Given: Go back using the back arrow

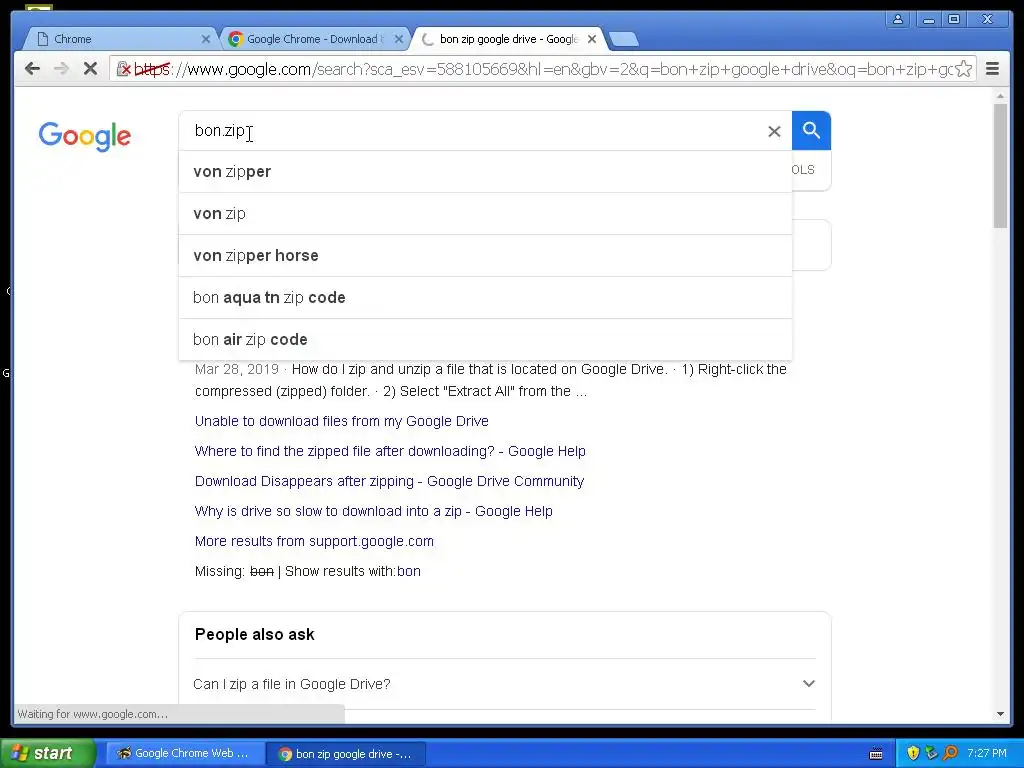Looking at the screenshot, I should 32,69.
